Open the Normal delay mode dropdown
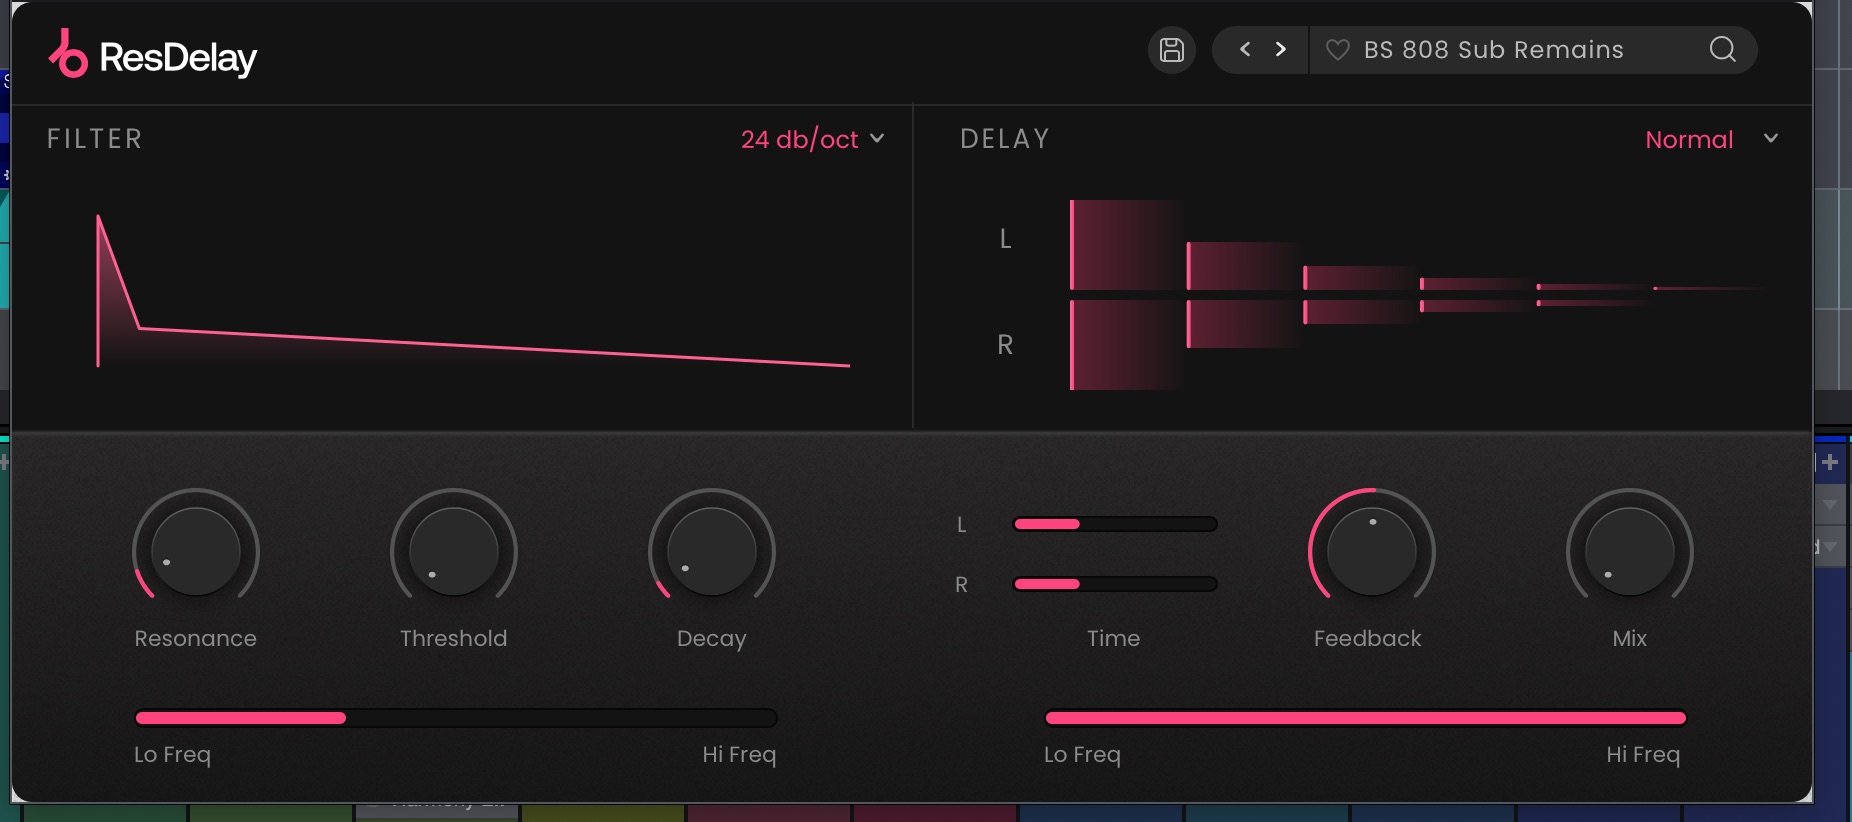 point(1689,139)
